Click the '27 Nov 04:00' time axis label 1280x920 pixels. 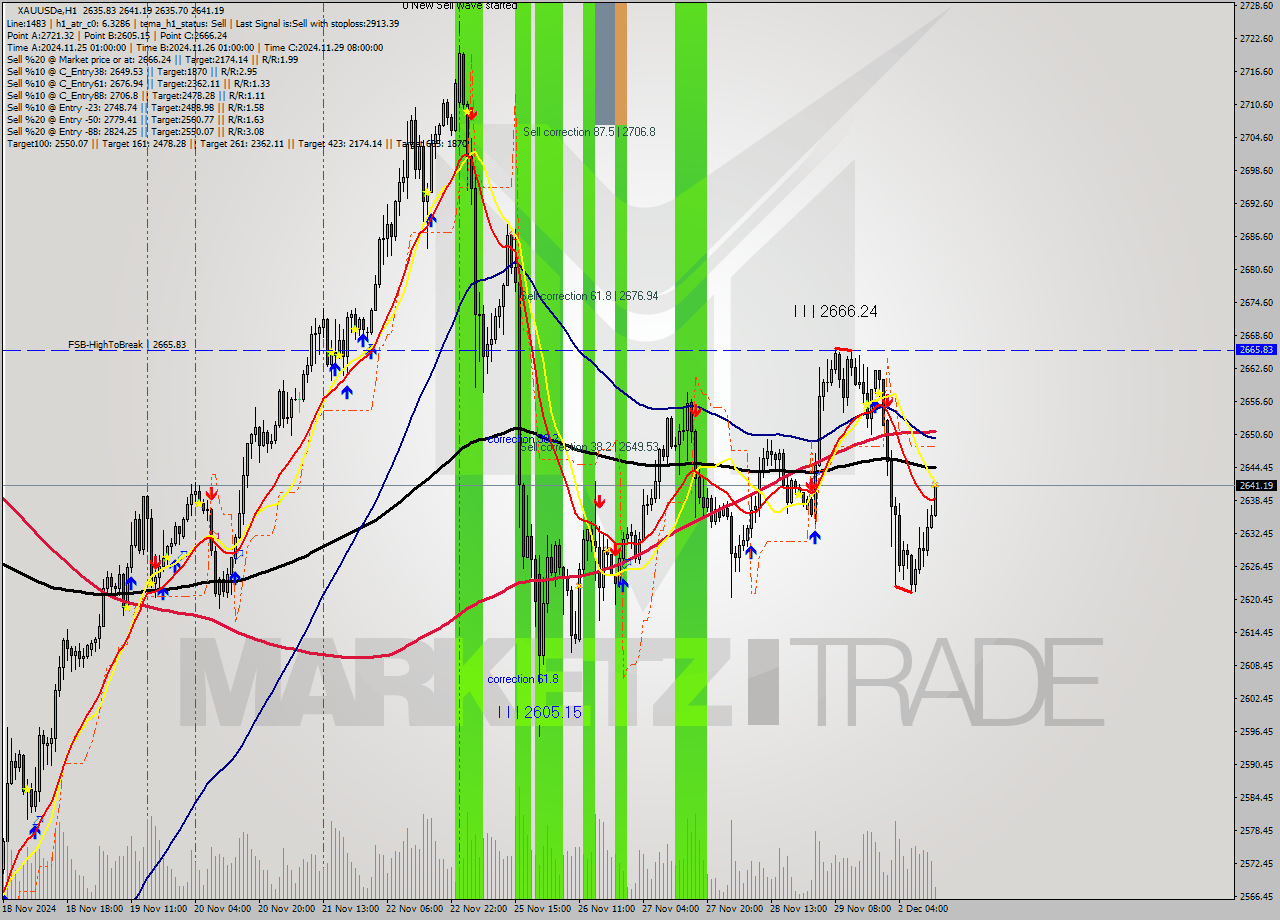pos(672,909)
